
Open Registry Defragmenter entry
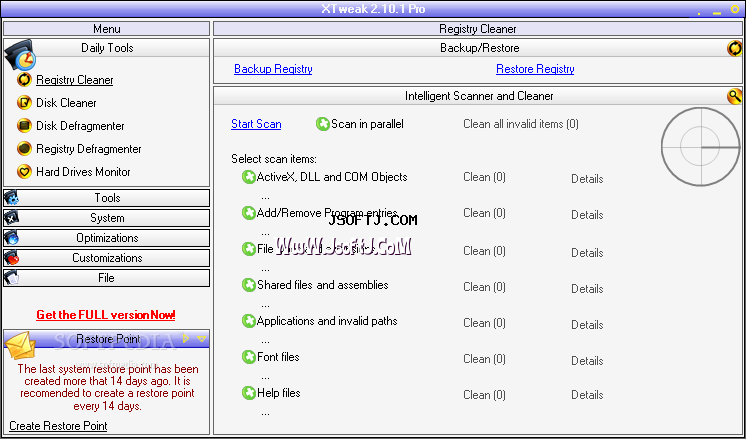pyautogui.click(x=88, y=149)
